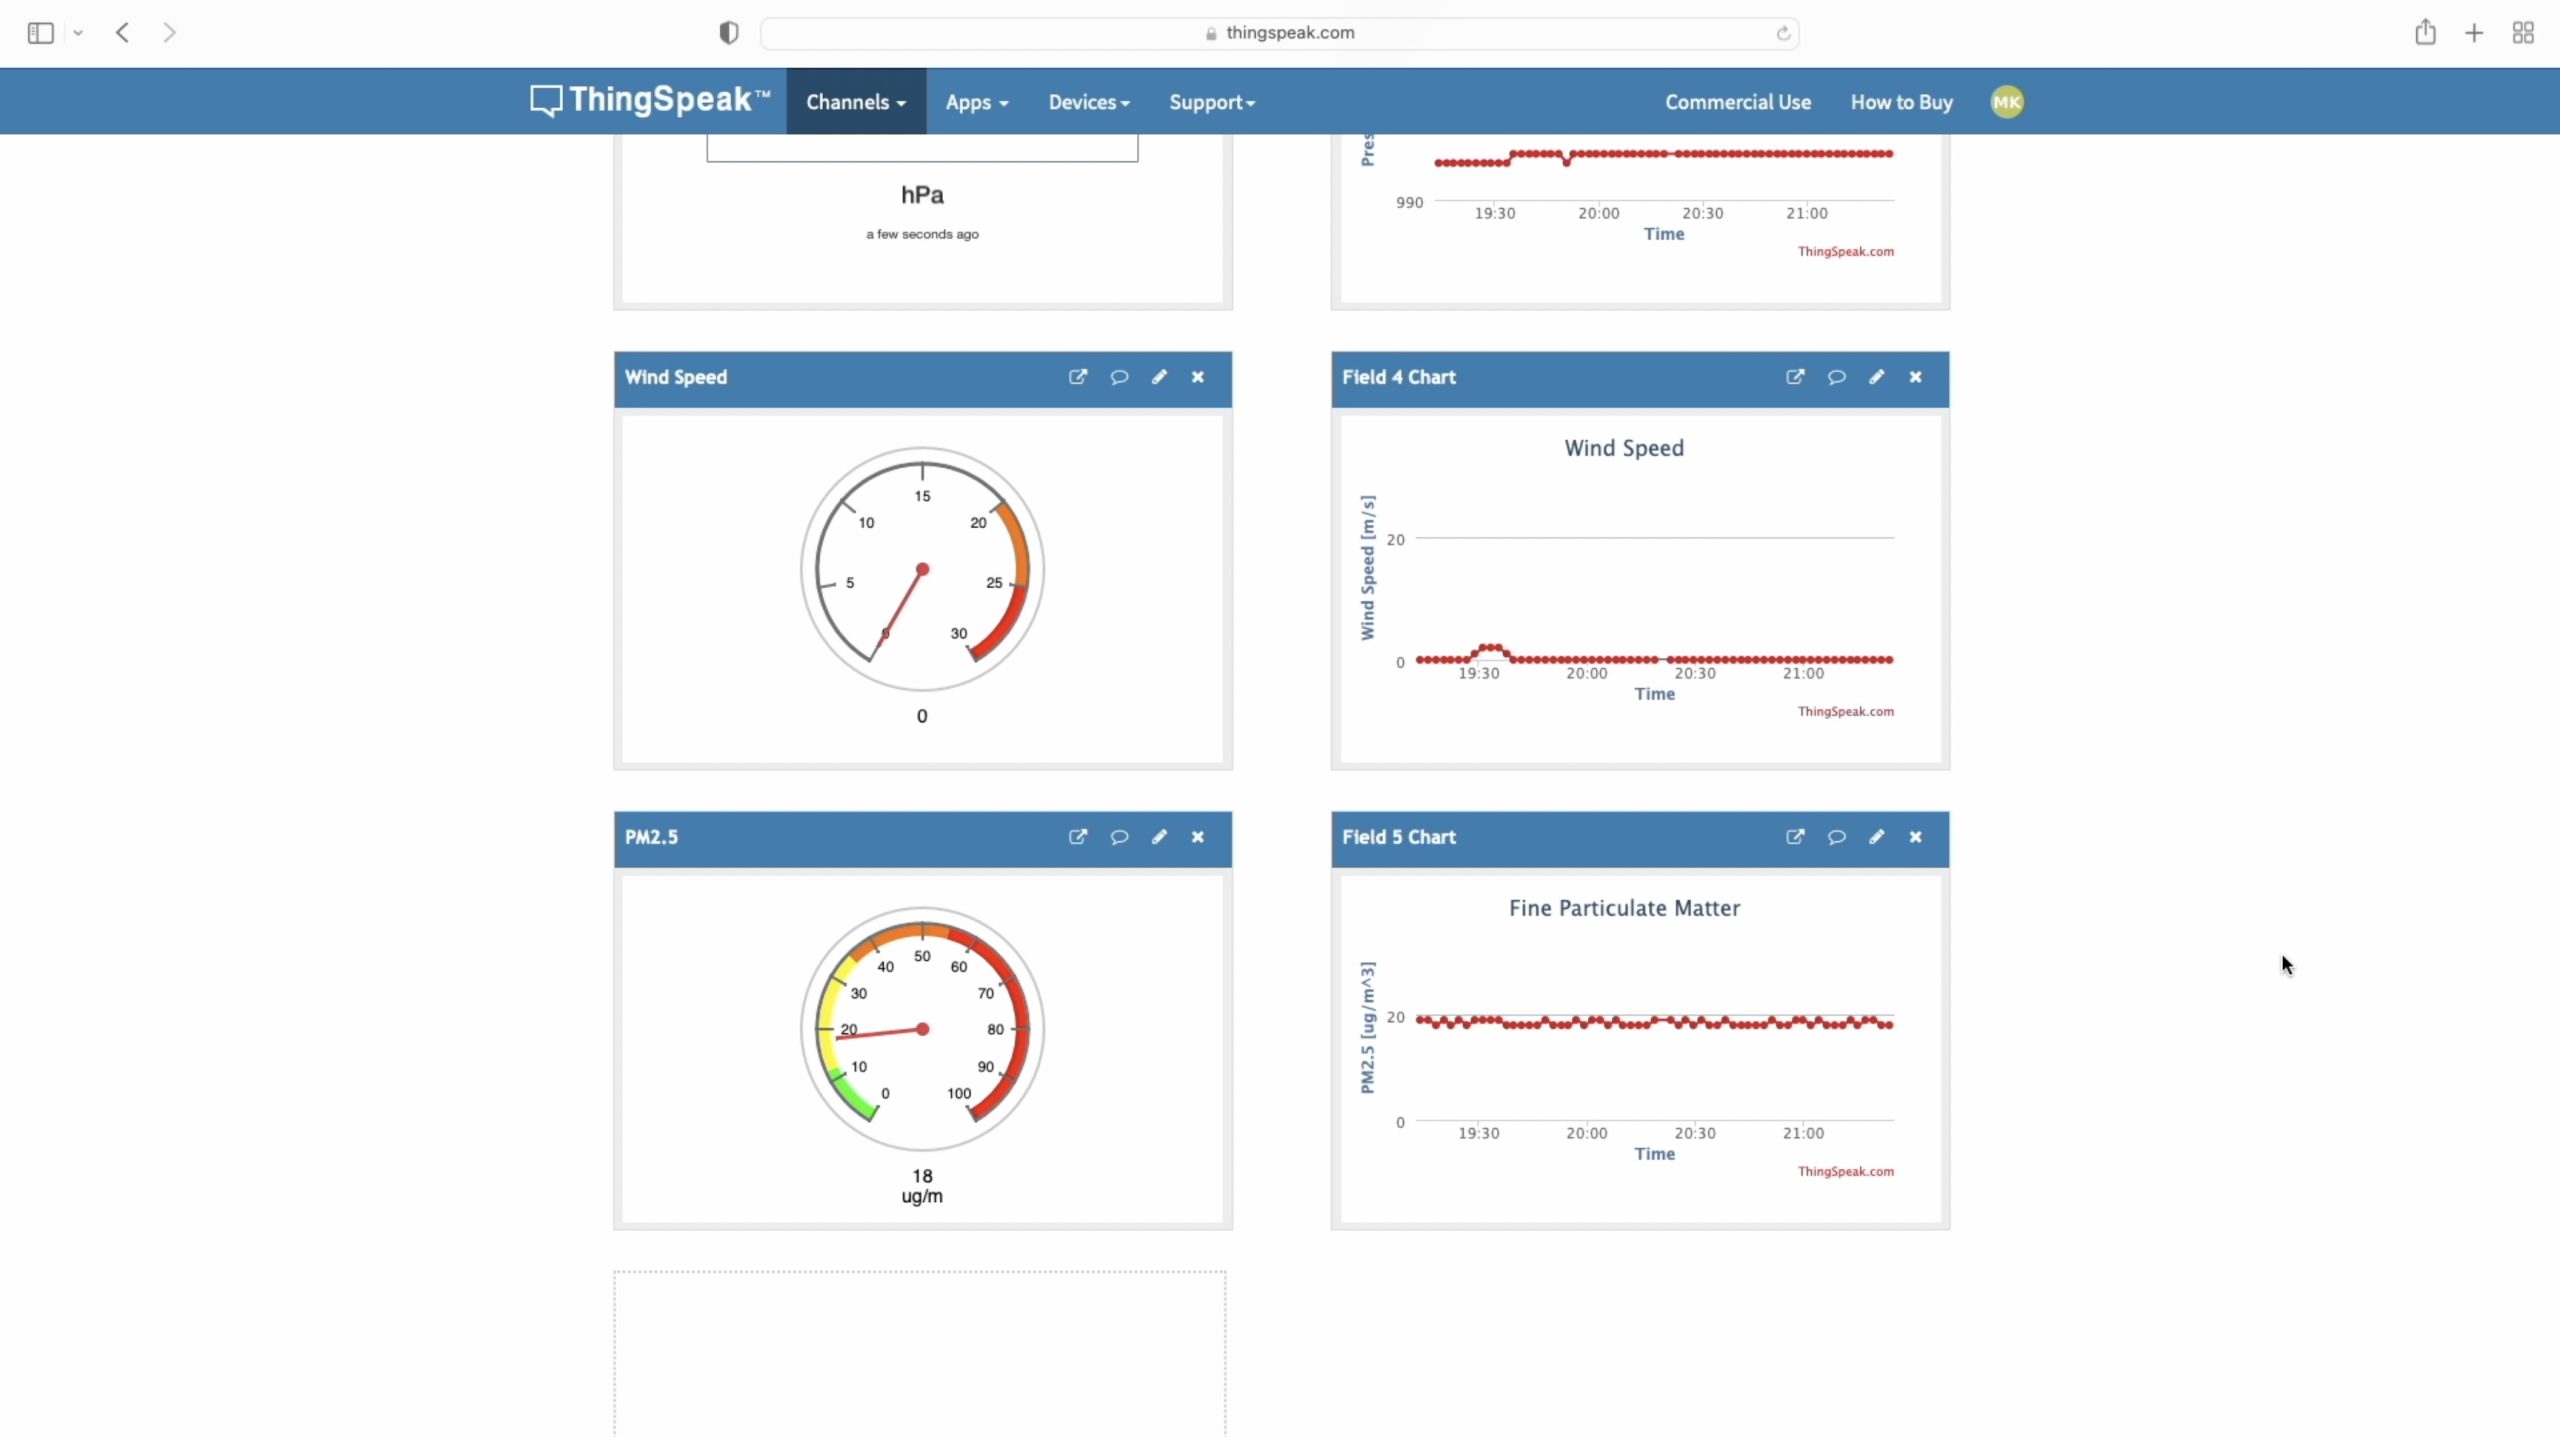Edit Field 4 Chart with pencil icon
Screen dimensions: 2560x1437
[1876, 377]
